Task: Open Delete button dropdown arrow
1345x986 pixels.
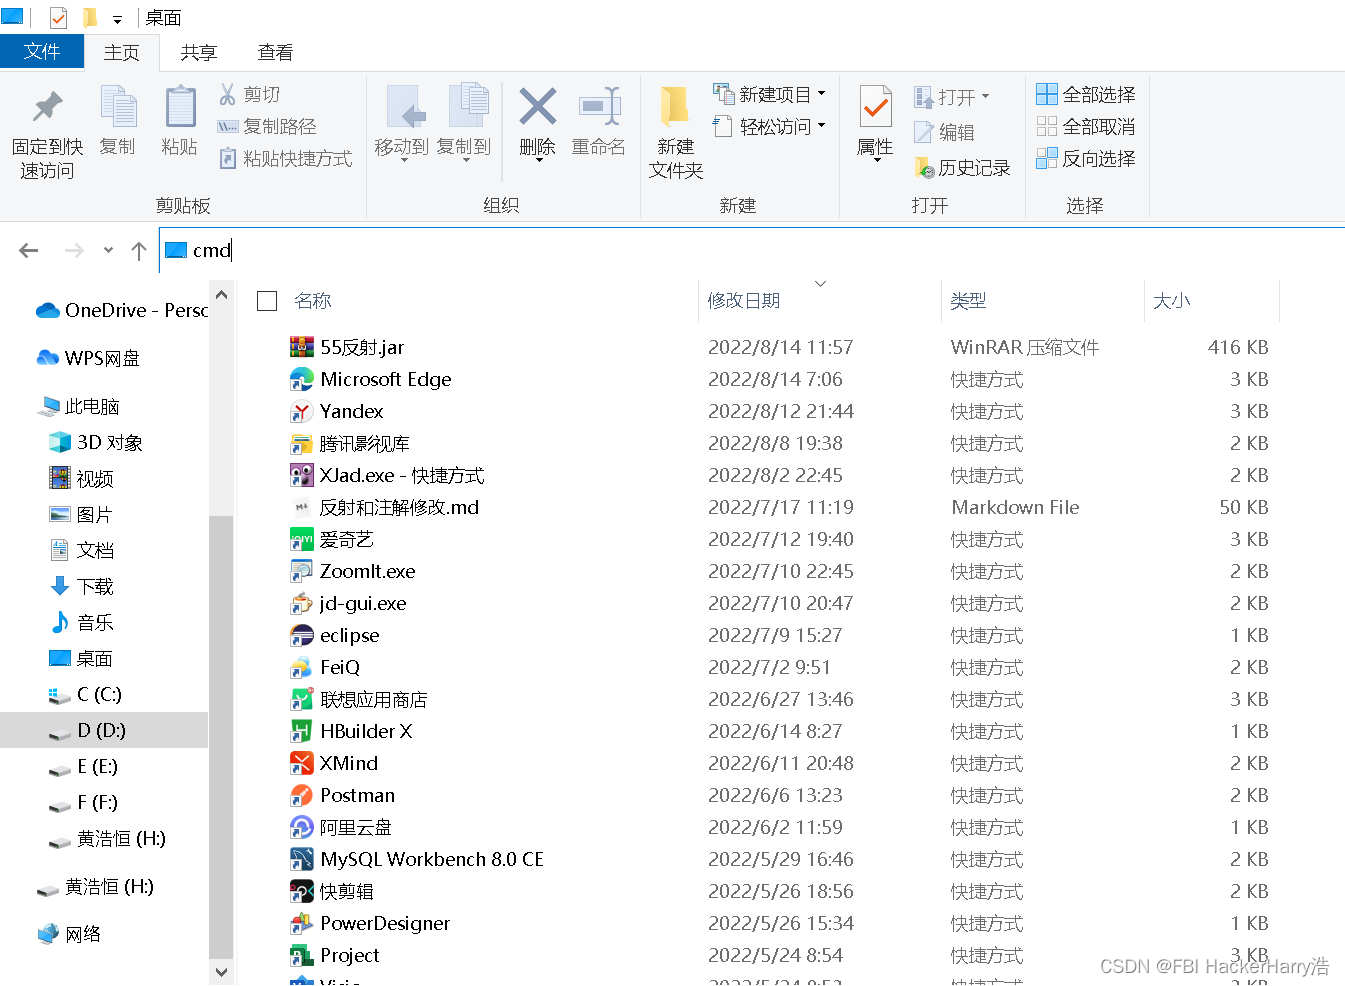Action: pyautogui.click(x=538, y=161)
